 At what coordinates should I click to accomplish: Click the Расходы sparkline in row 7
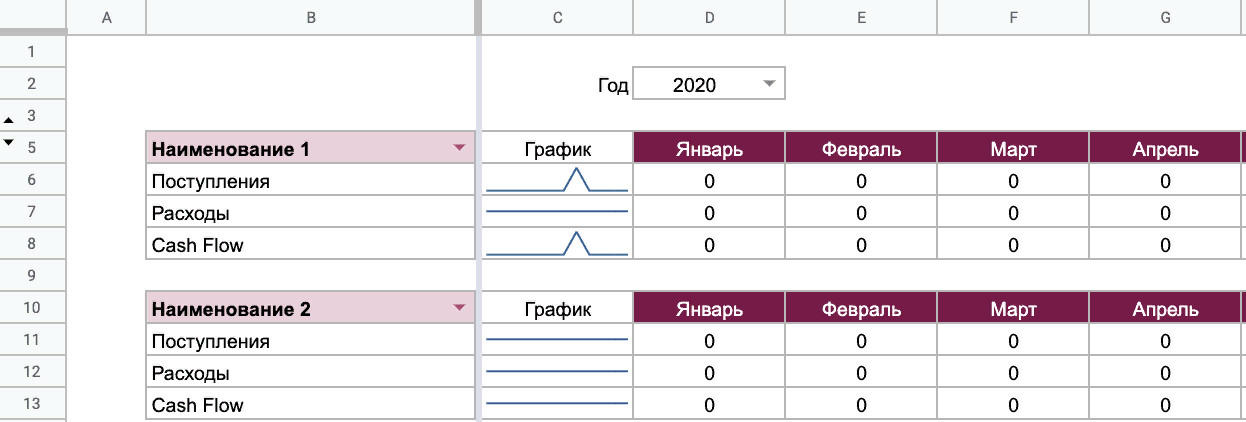(x=557, y=213)
